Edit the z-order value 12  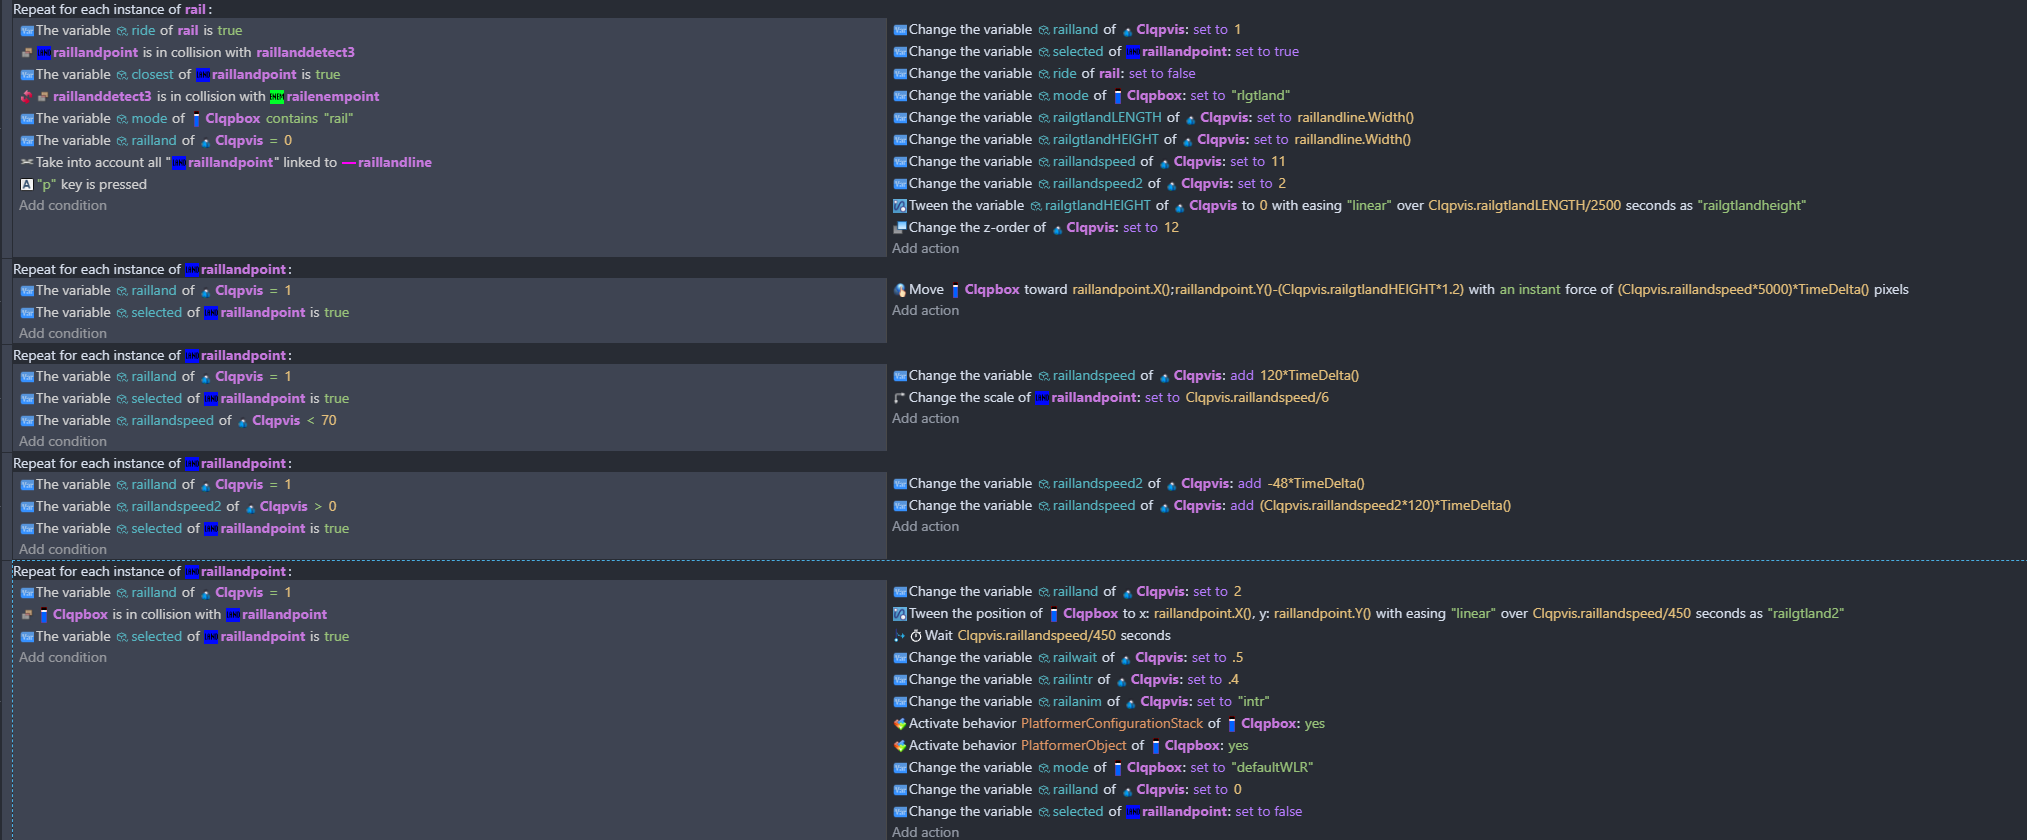click(x=1171, y=228)
